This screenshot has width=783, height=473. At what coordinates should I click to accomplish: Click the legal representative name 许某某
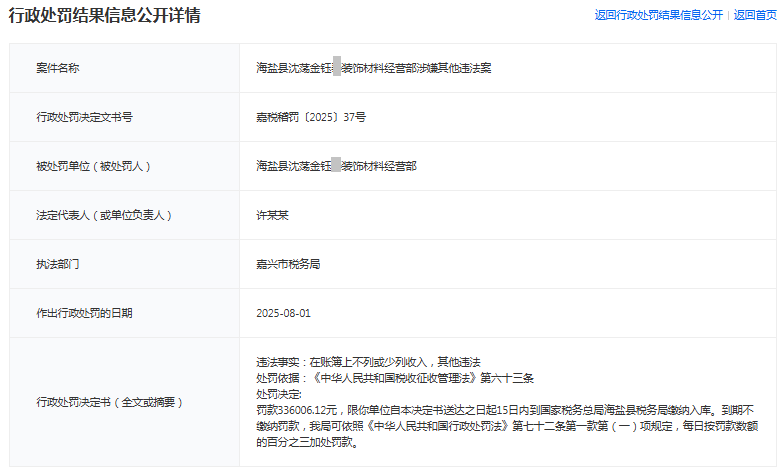pyautogui.click(x=272, y=215)
